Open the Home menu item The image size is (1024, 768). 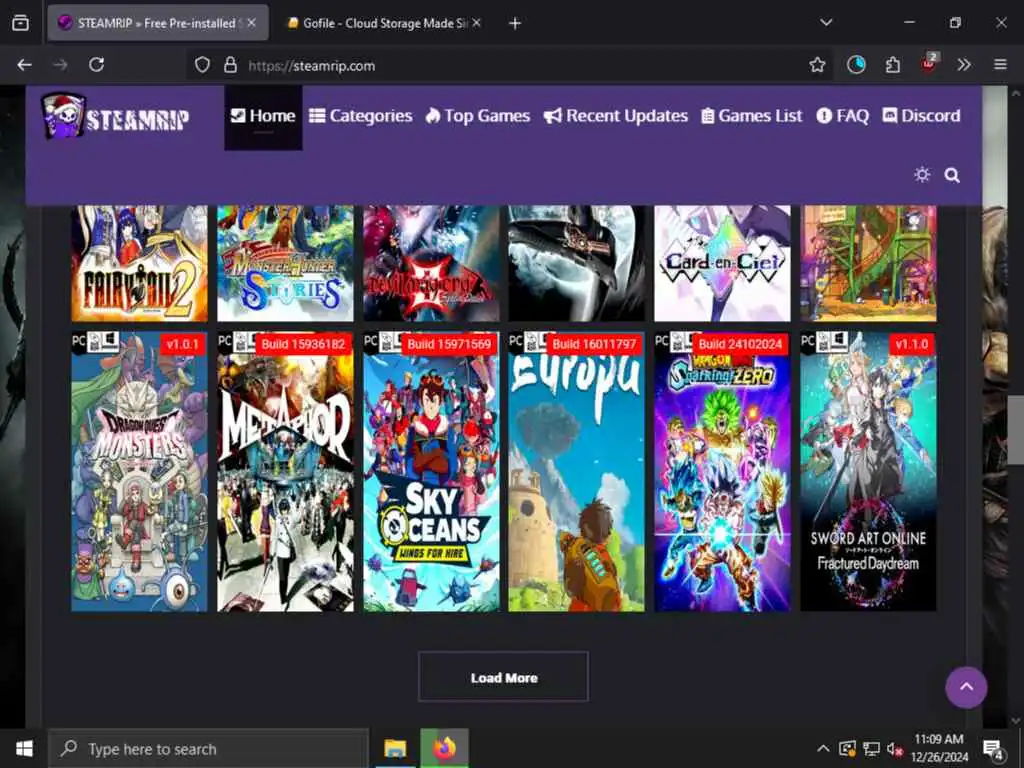(x=263, y=116)
